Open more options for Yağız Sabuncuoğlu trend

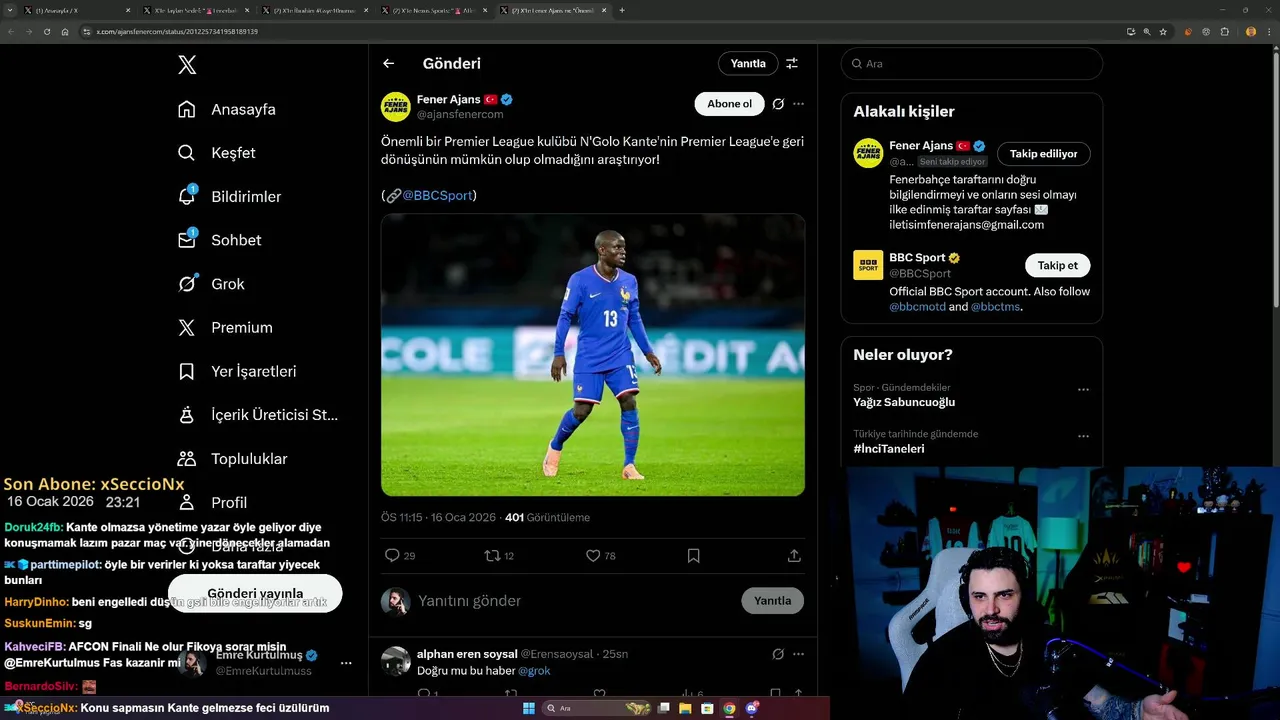click(1083, 390)
